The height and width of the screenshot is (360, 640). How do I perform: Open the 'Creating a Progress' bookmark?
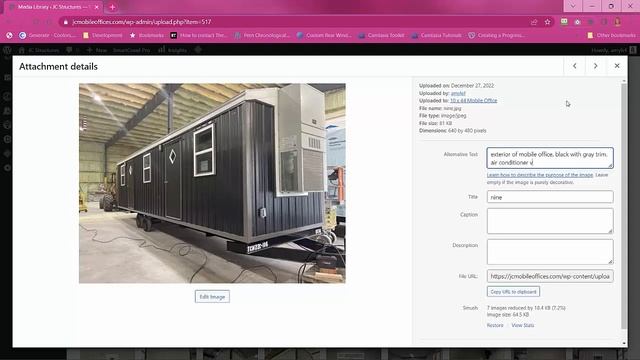(496, 36)
